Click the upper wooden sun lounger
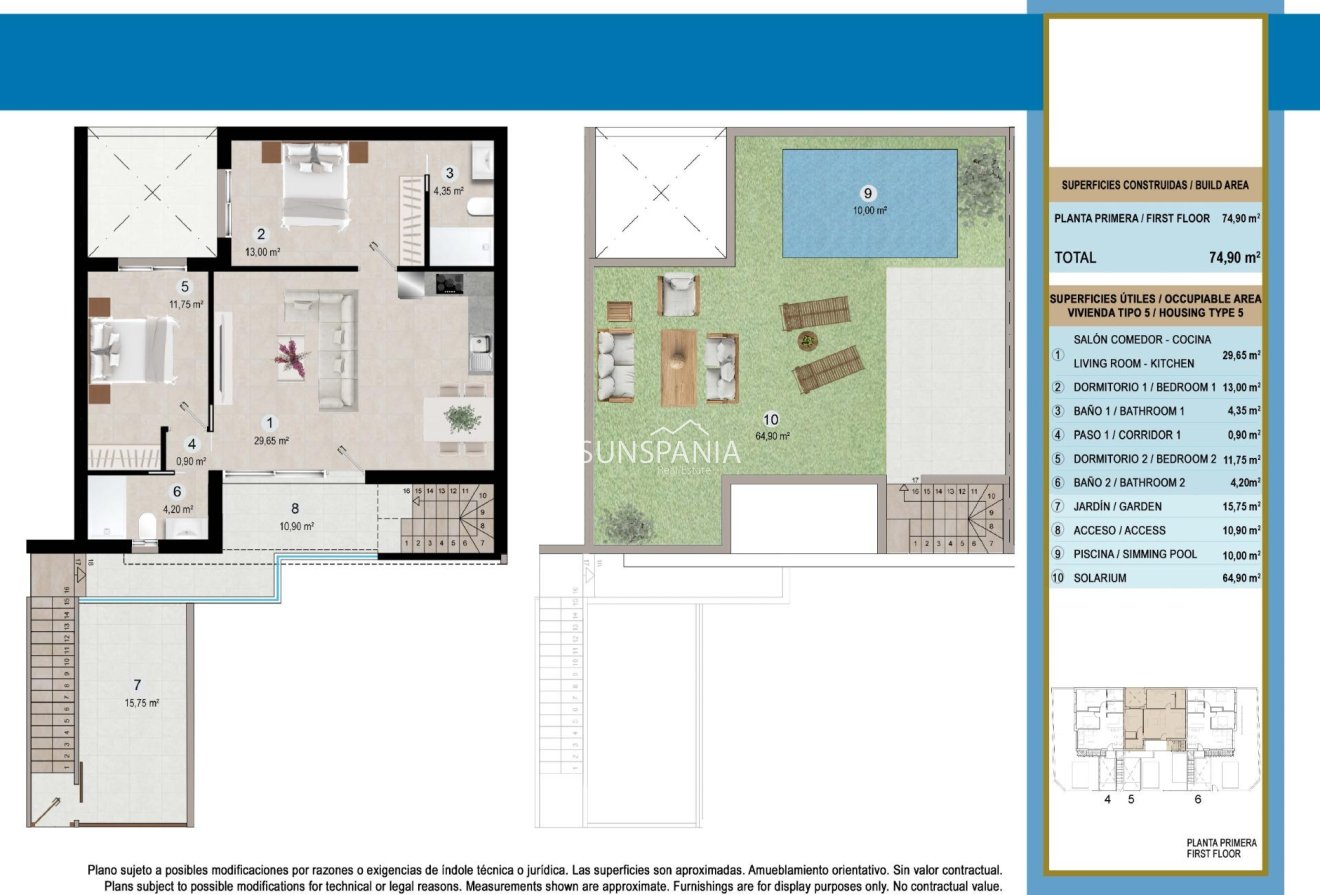 pyautogui.click(x=815, y=313)
